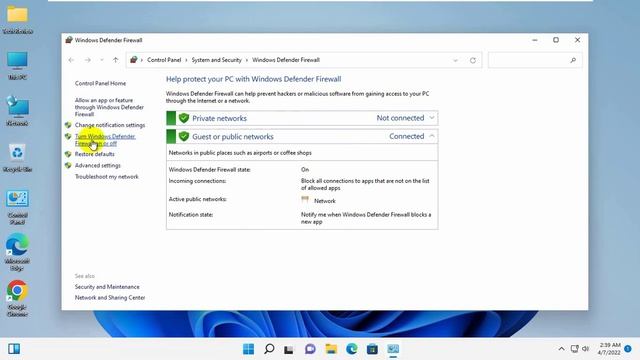Open Turn Windows Defender Firewall on or off
Screen dimensions: 640x360
coord(105,140)
